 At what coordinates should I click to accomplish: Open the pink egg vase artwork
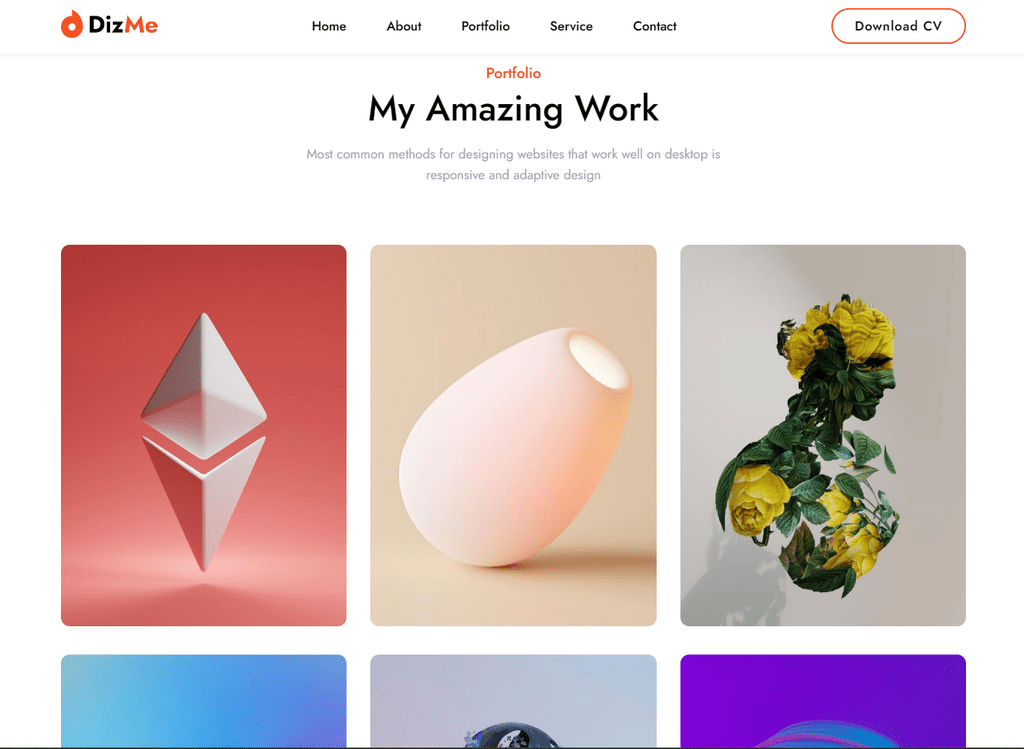click(x=513, y=435)
